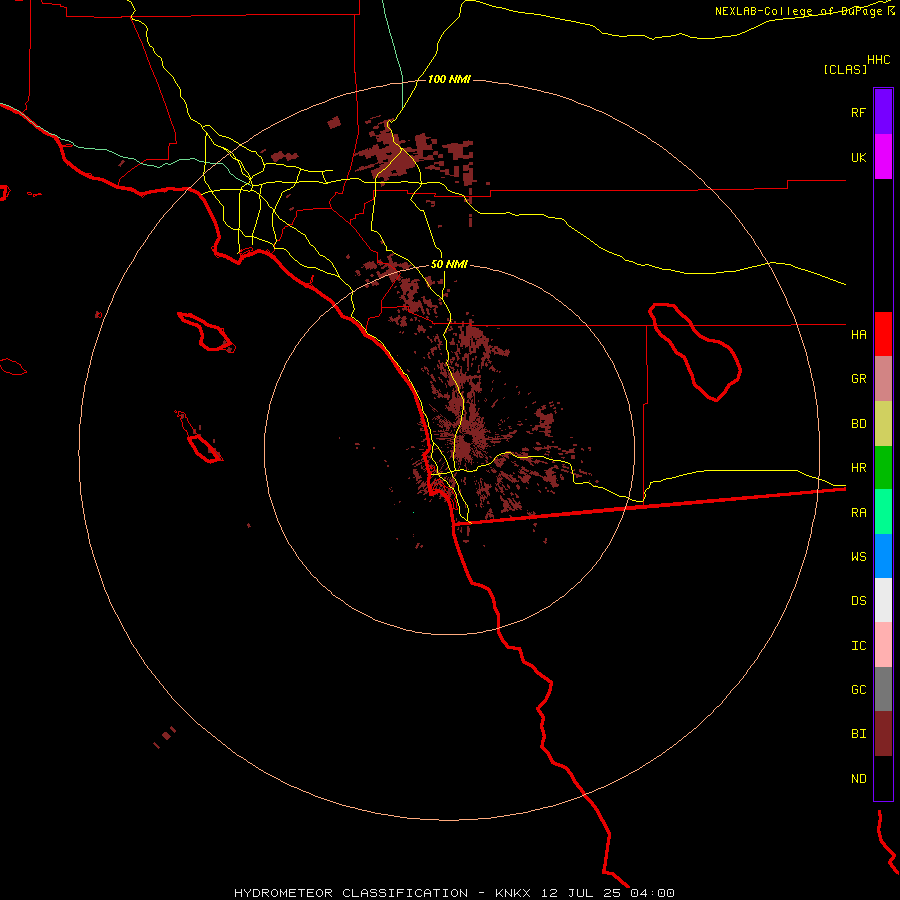The image size is (900, 900).
Task: Click the WS blue legend swatch
Action: tap(883, 556)
